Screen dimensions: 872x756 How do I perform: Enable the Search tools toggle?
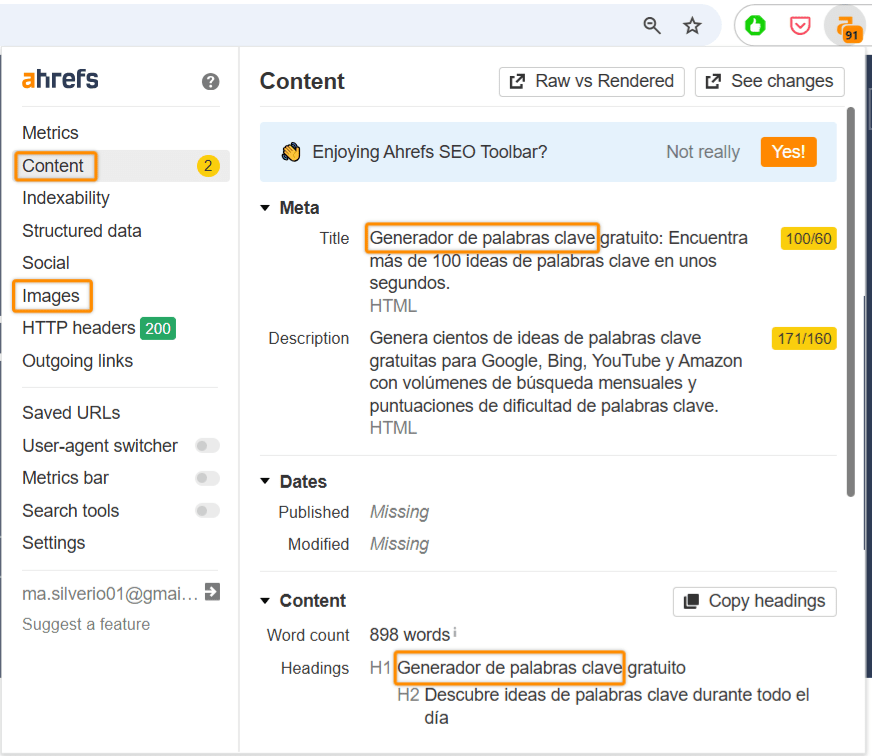[207, 510]
